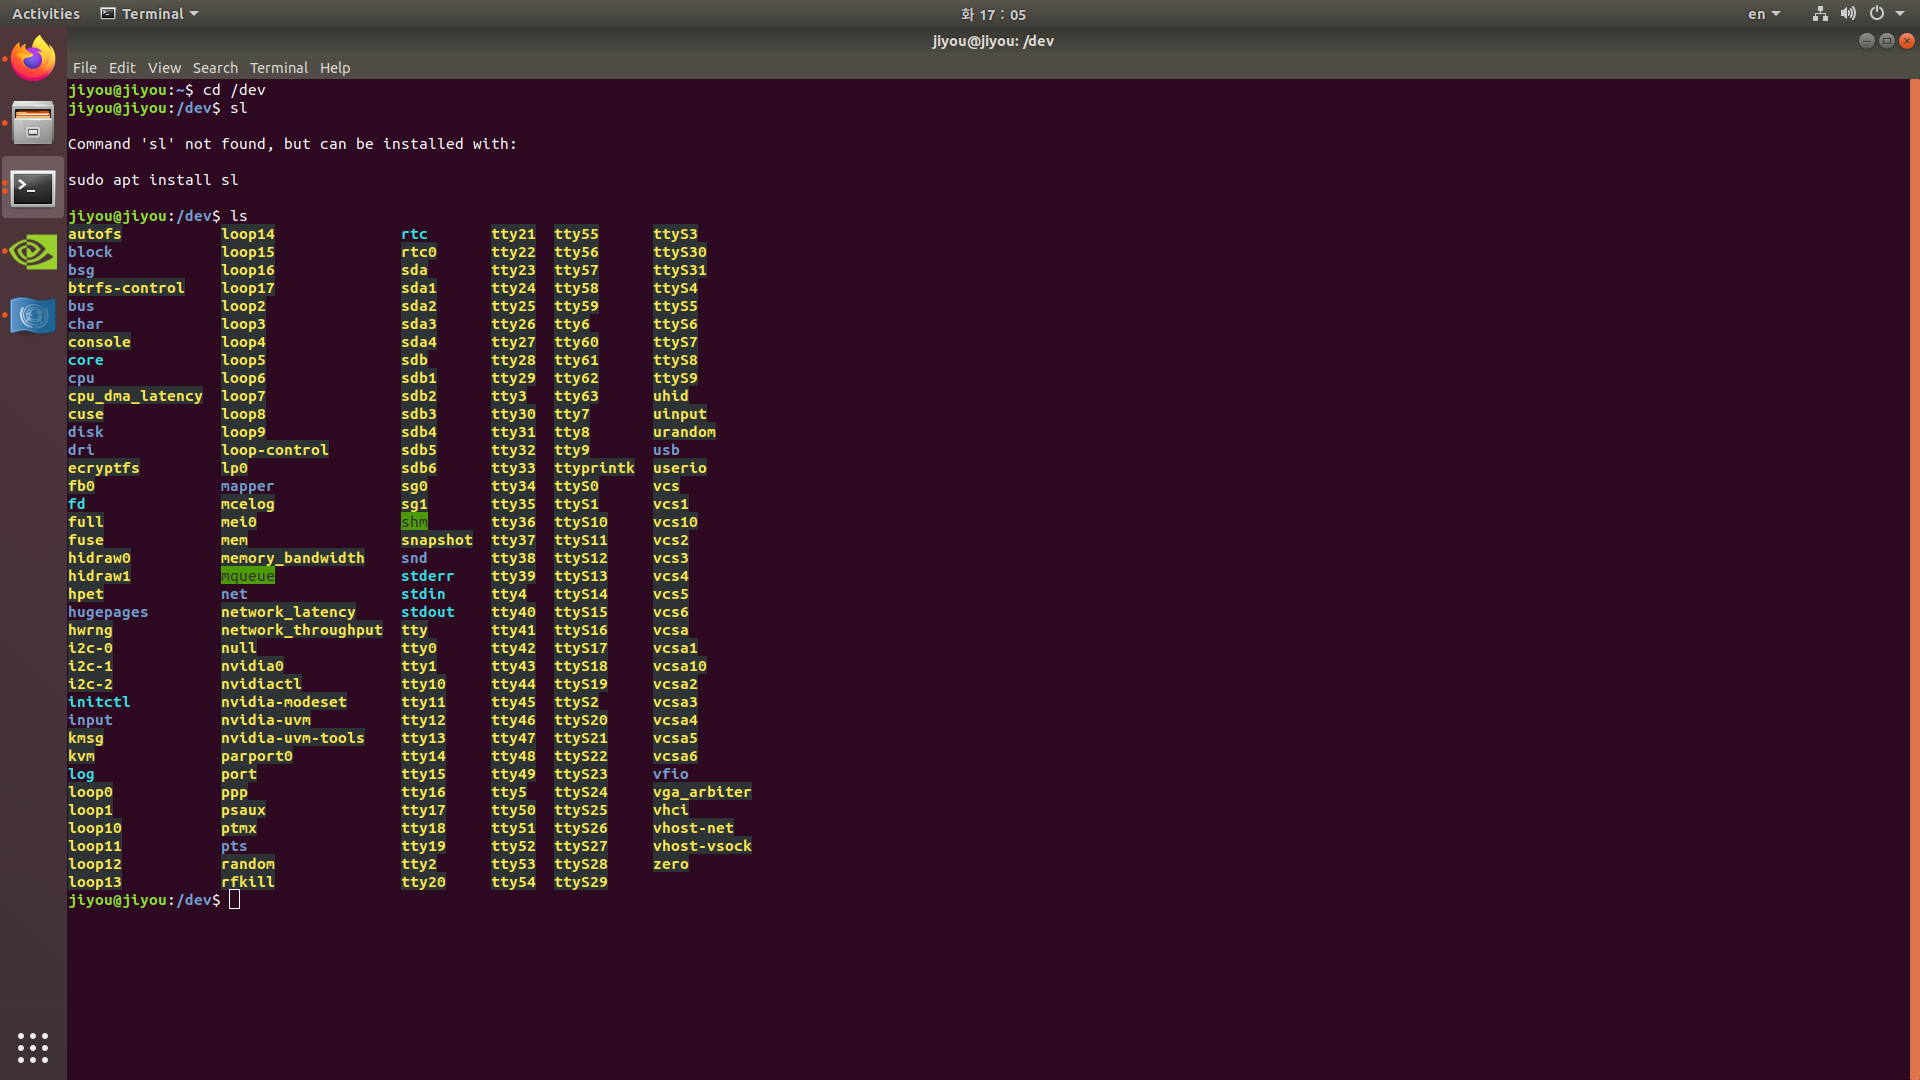Open the Search menu

[x=215, y=67]
